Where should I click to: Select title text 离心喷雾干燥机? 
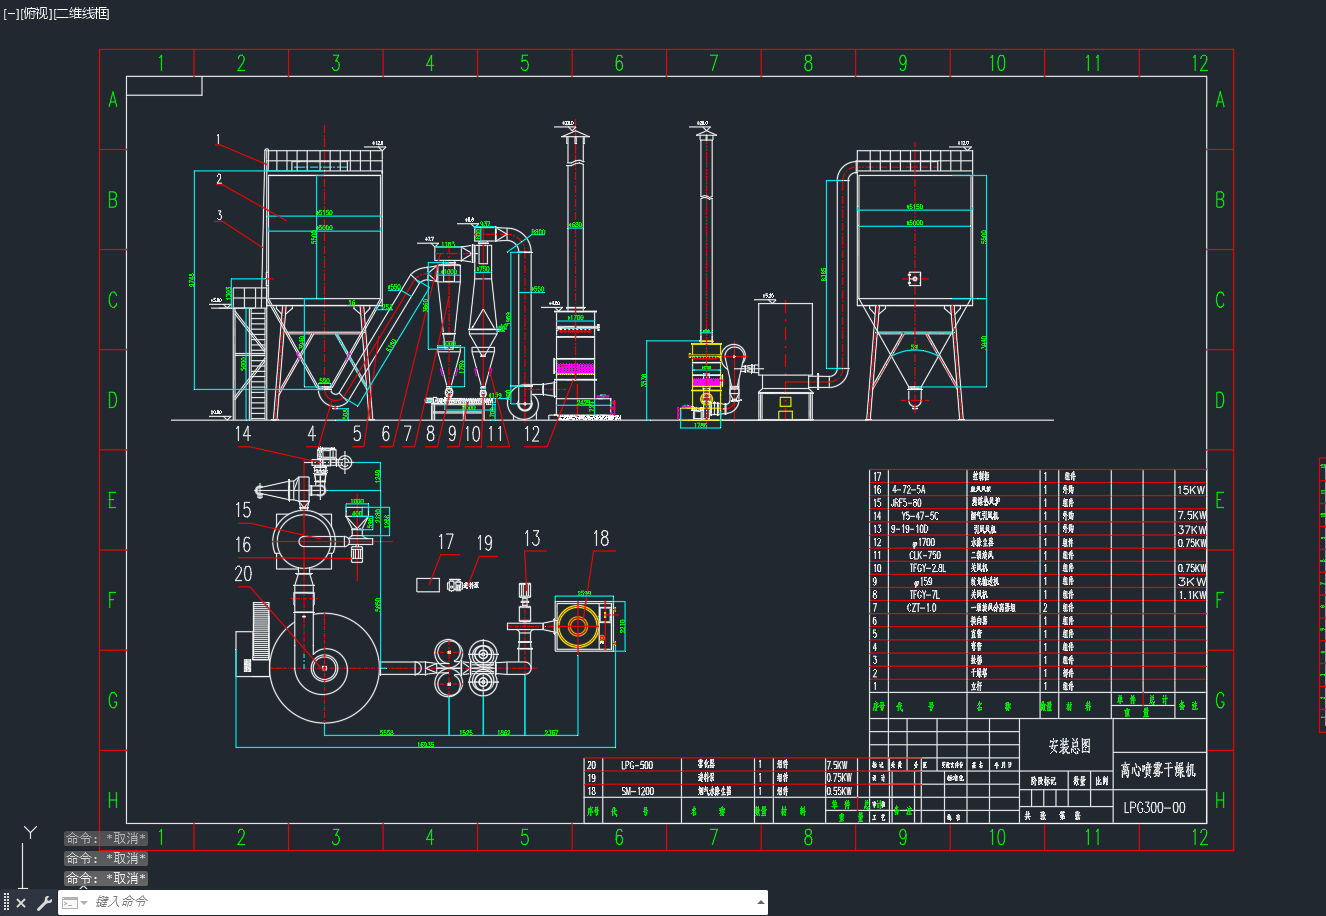pos(1157,770)
